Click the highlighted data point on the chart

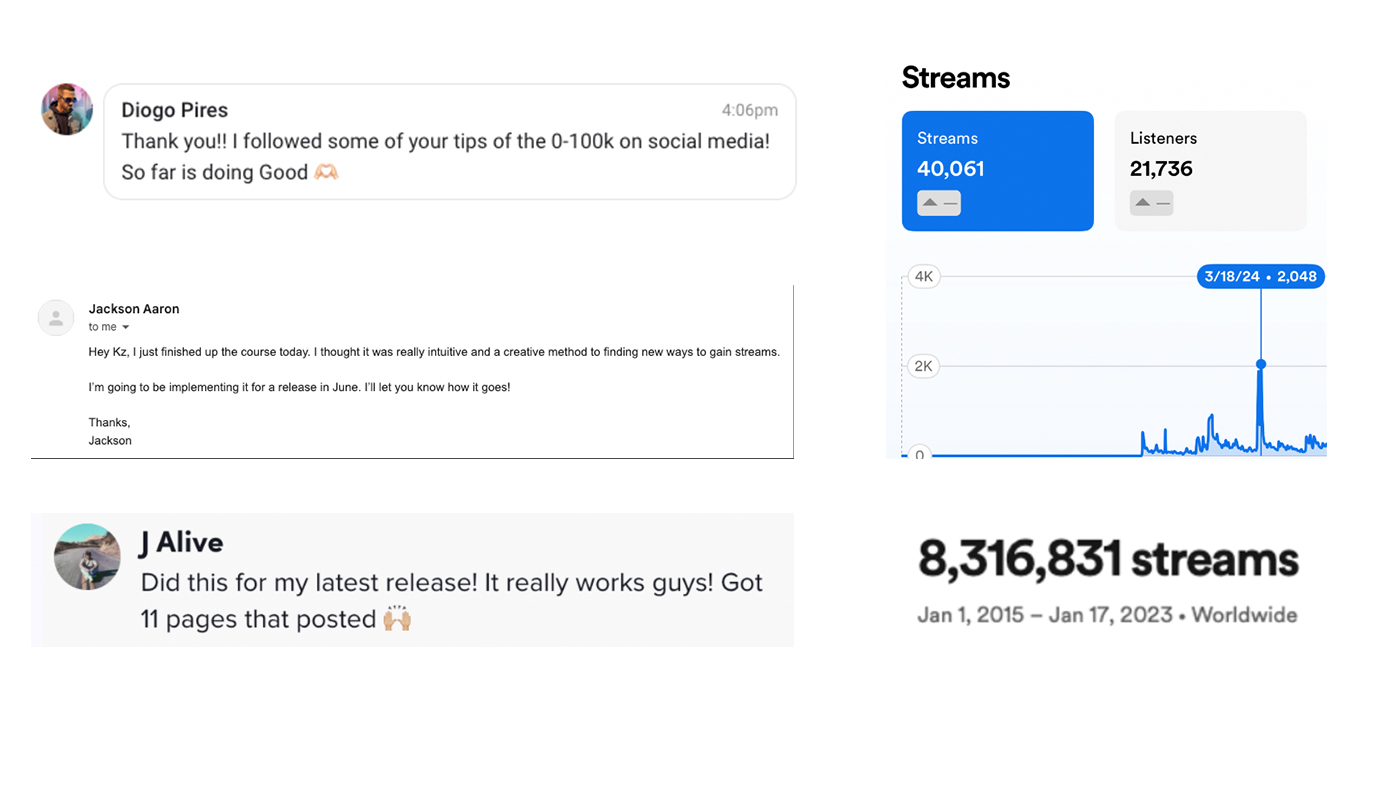[x=1261, y=364]
